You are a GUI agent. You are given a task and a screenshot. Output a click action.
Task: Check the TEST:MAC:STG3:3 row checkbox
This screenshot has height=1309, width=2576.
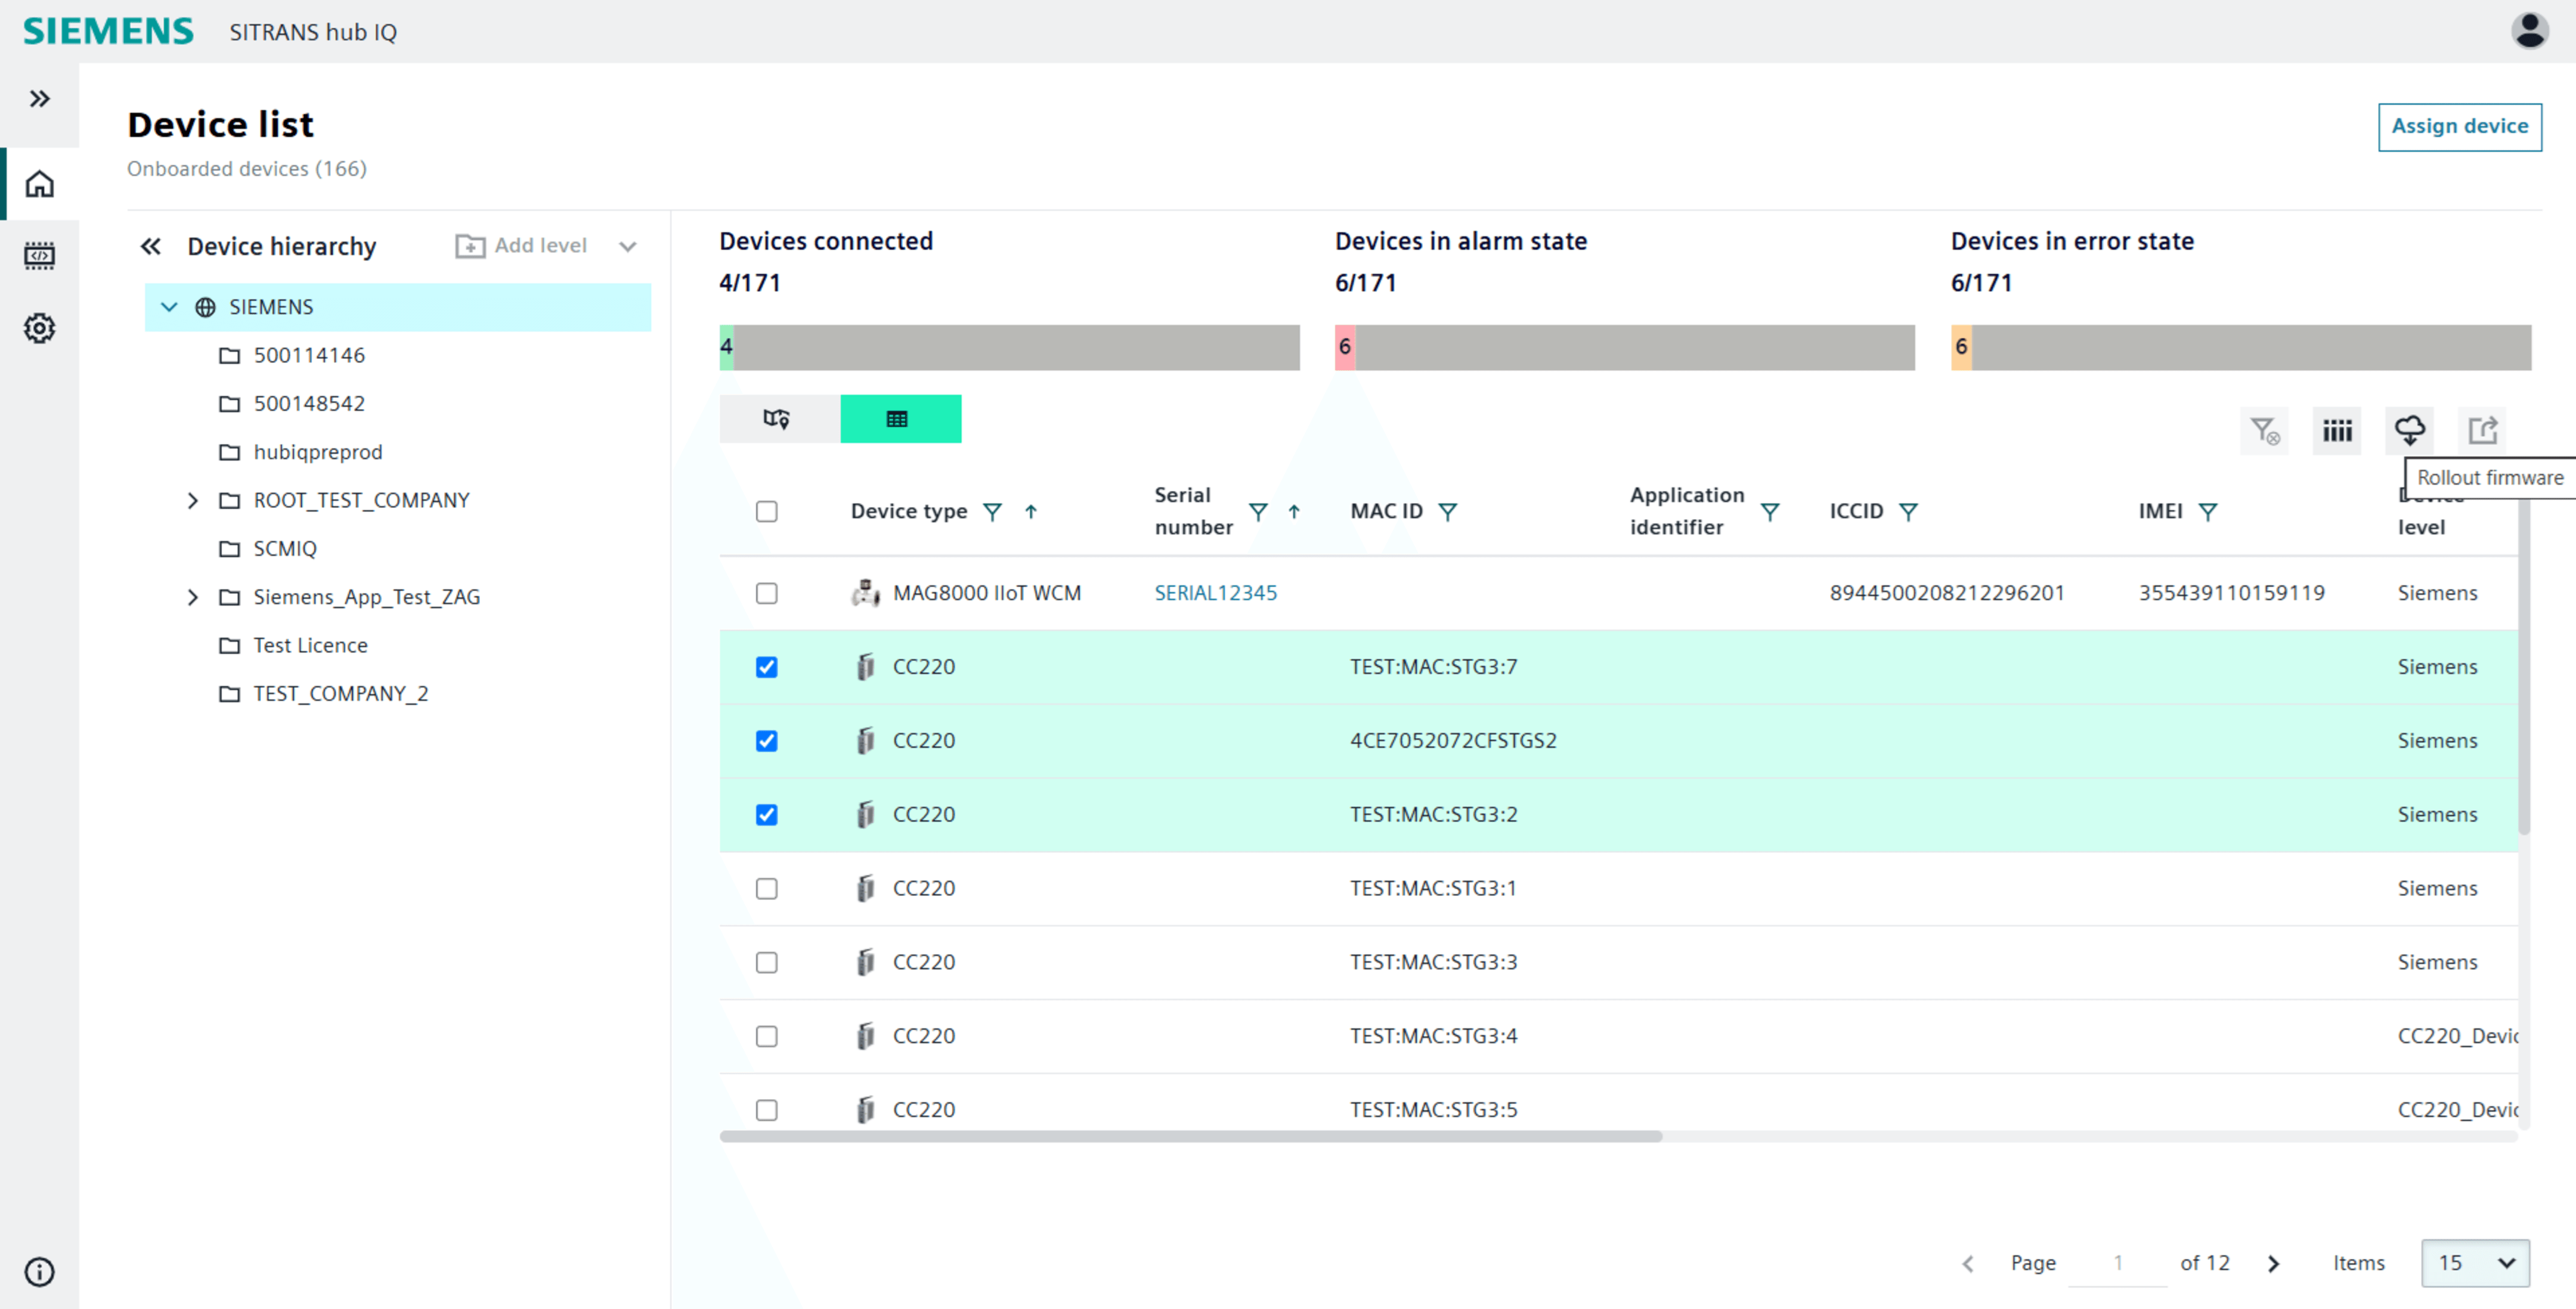point(767,963)
